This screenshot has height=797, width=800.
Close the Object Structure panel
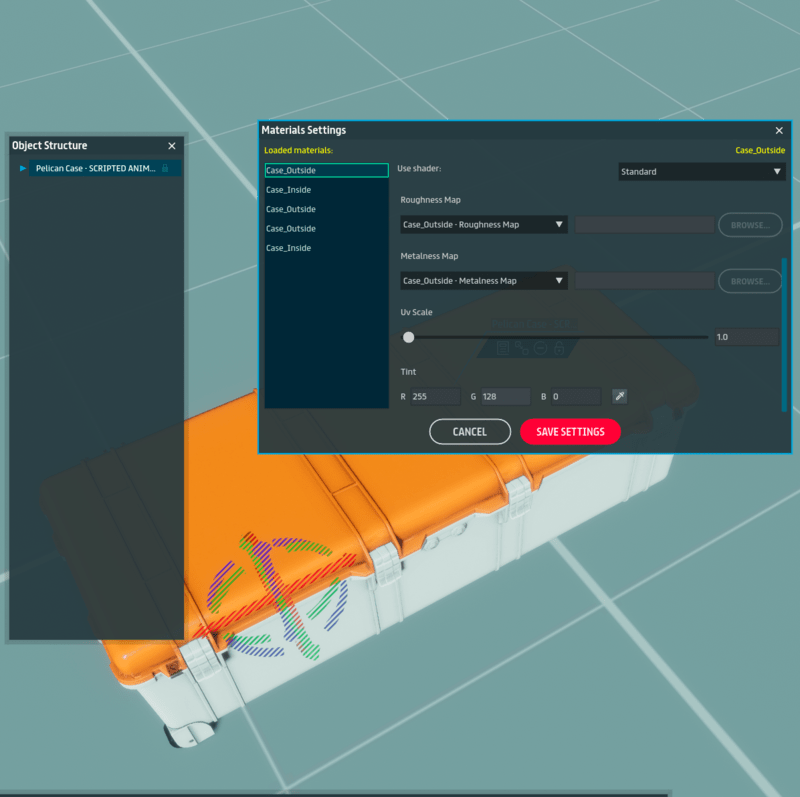coord(172,146)
